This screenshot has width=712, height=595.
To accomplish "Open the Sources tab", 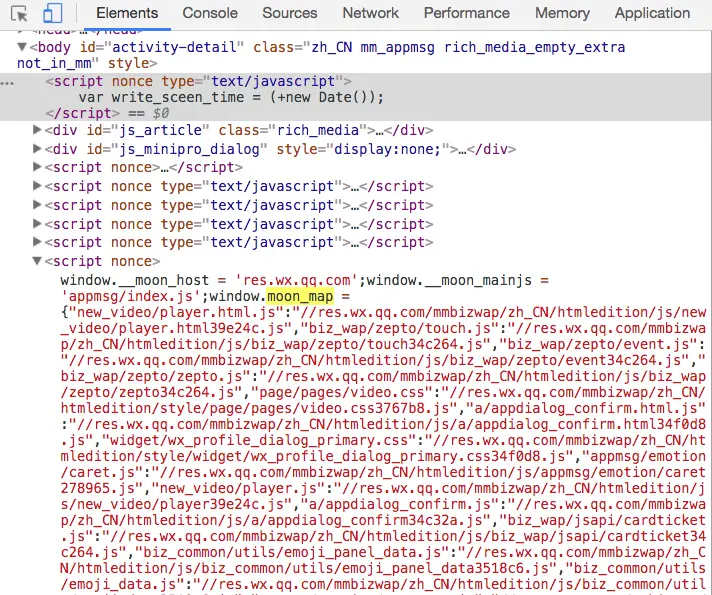I will pos(290,13).
